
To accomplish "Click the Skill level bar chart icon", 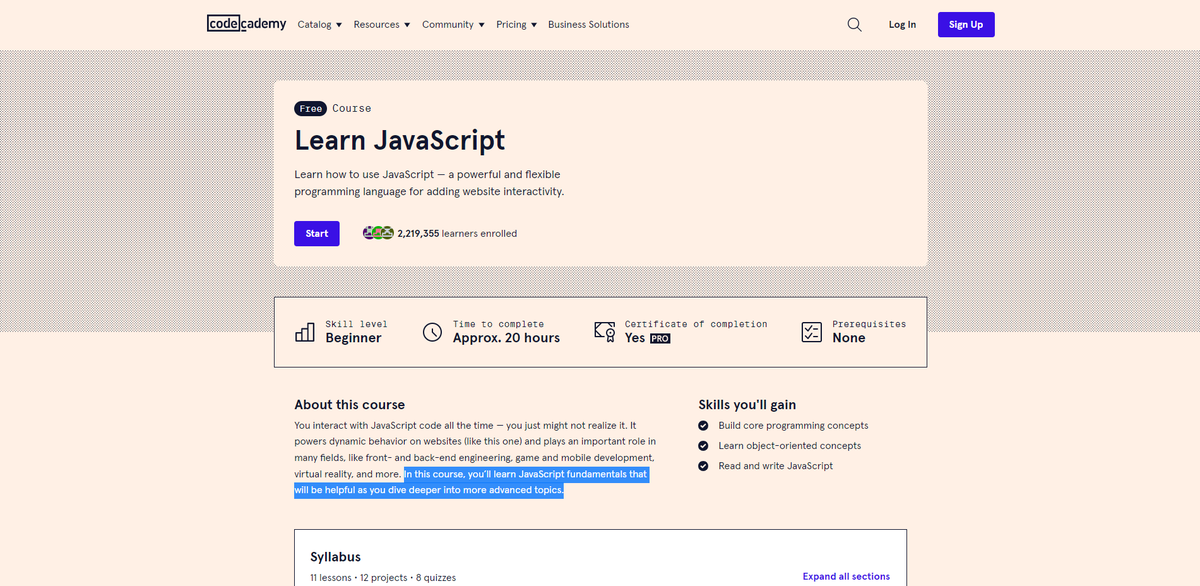I will 305,331.
